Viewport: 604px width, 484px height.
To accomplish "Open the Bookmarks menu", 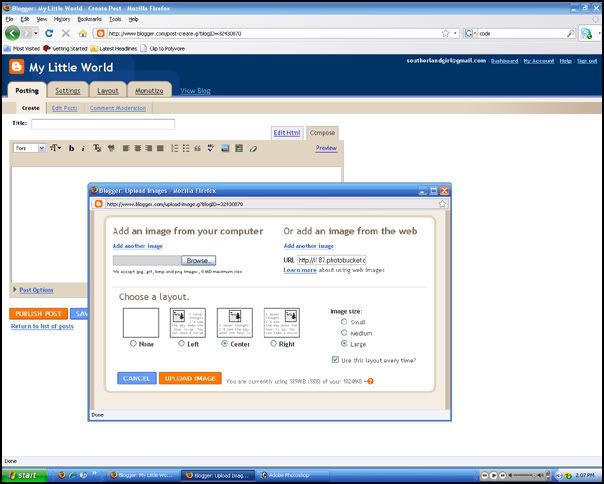I will tap(89, 19).
